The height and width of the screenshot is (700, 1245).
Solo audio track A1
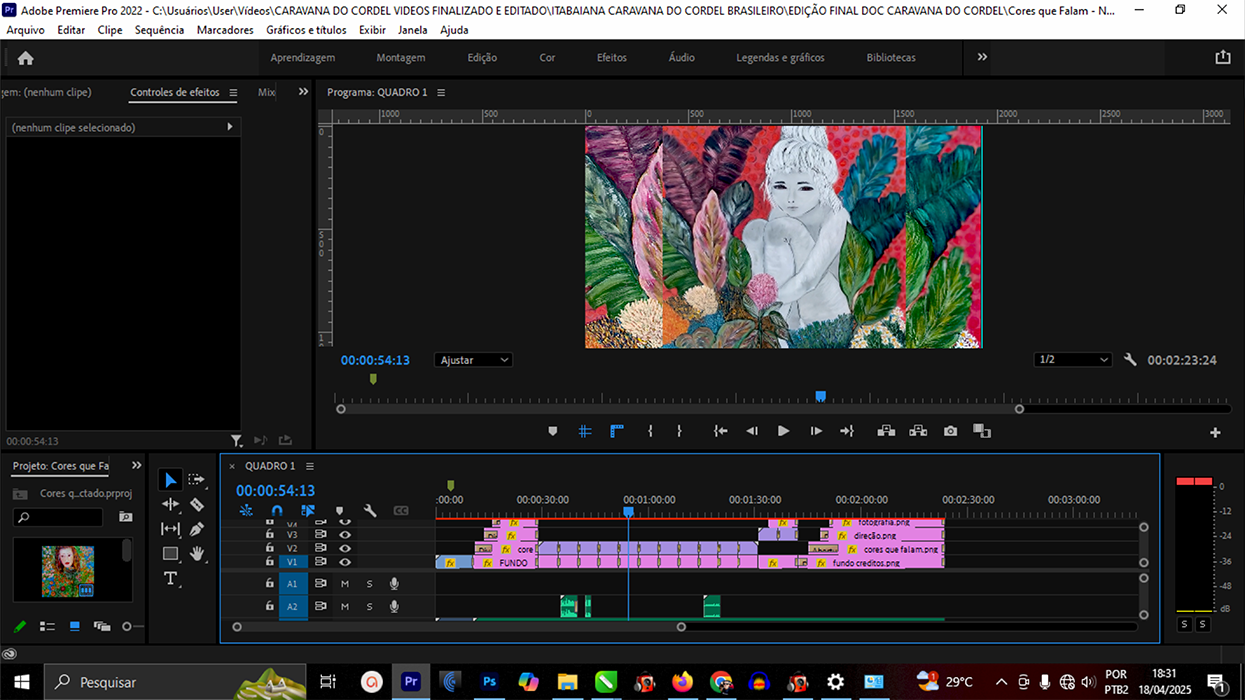point(369,584)
